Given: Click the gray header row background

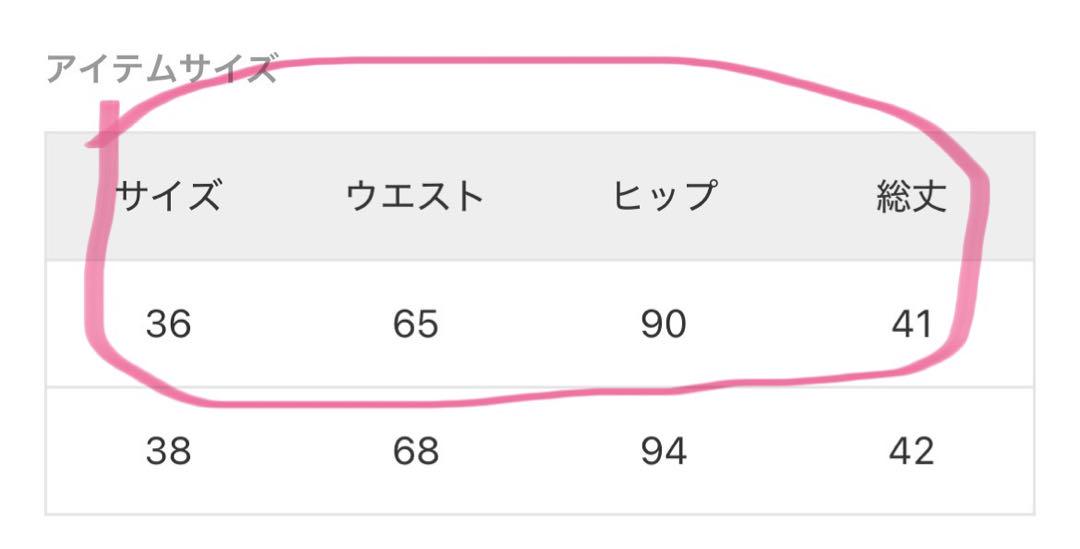Looking at the screenshot, I should click(540, 196).
